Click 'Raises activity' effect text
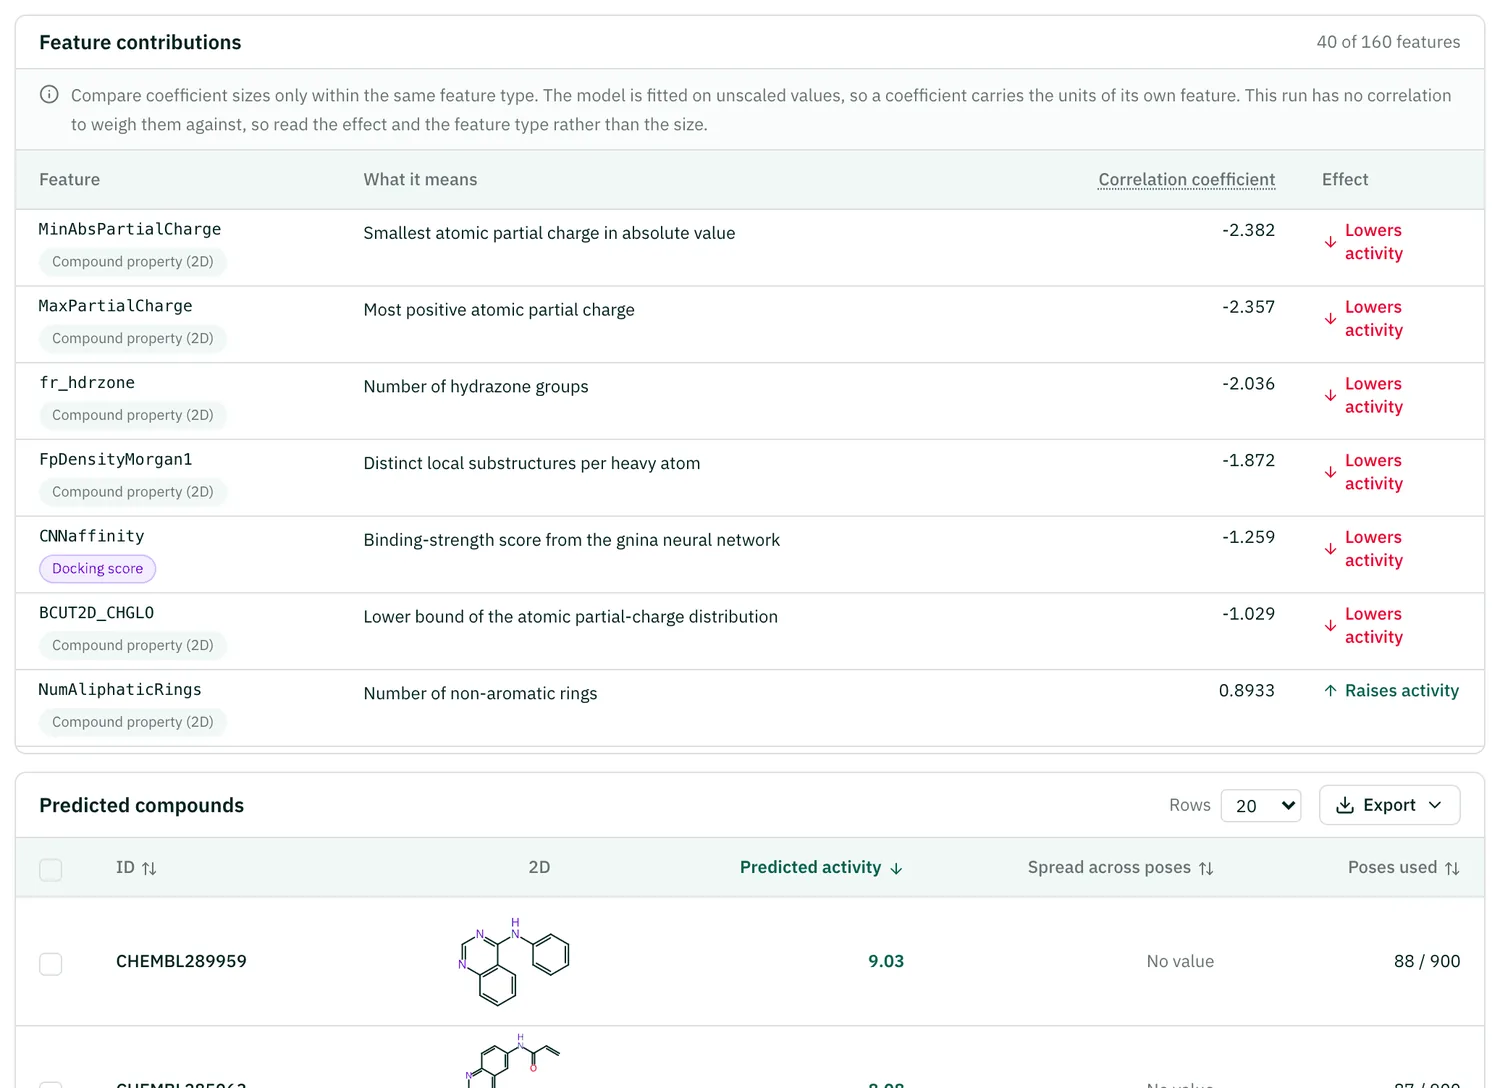Viewport: 1500px width, 1088px height. 1401,691
